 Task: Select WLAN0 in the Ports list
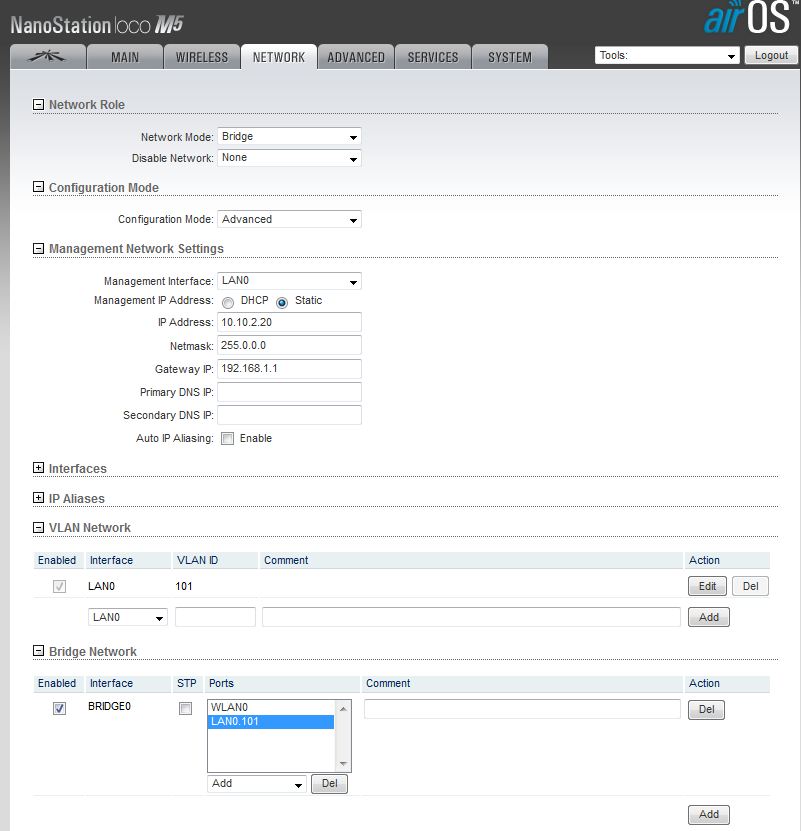(271, 707)
